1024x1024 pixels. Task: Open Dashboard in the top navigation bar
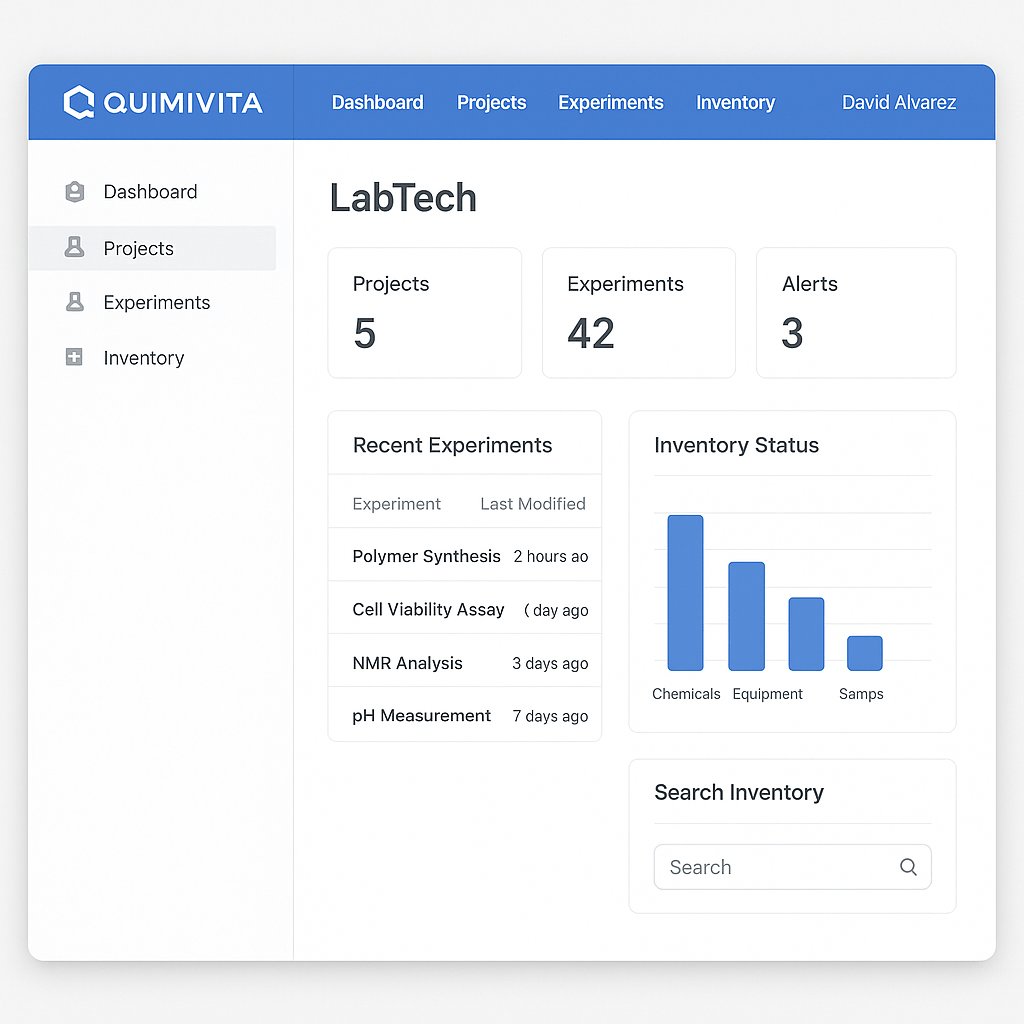pos(377,103)
